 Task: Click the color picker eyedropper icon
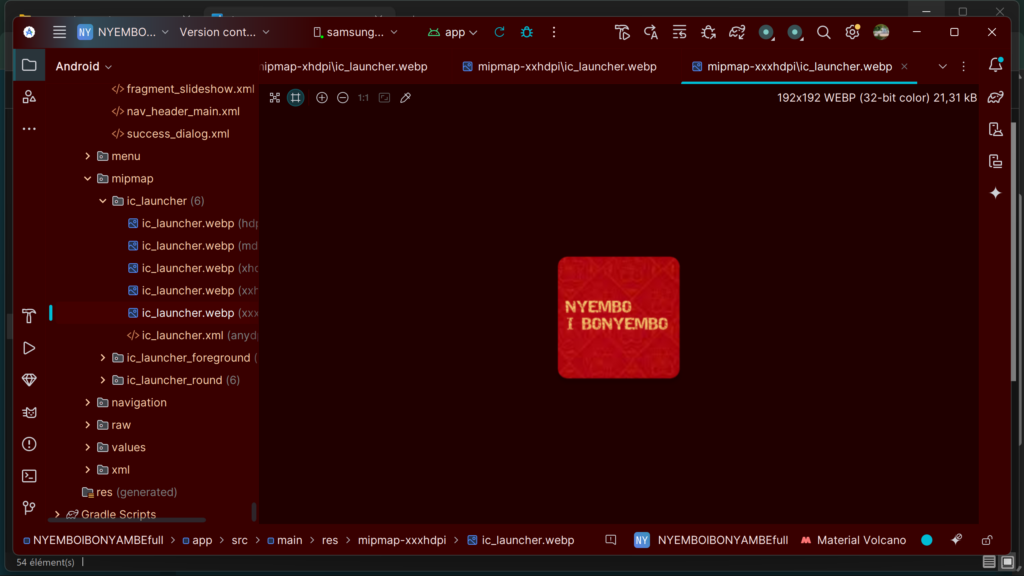tap(405, 98)
